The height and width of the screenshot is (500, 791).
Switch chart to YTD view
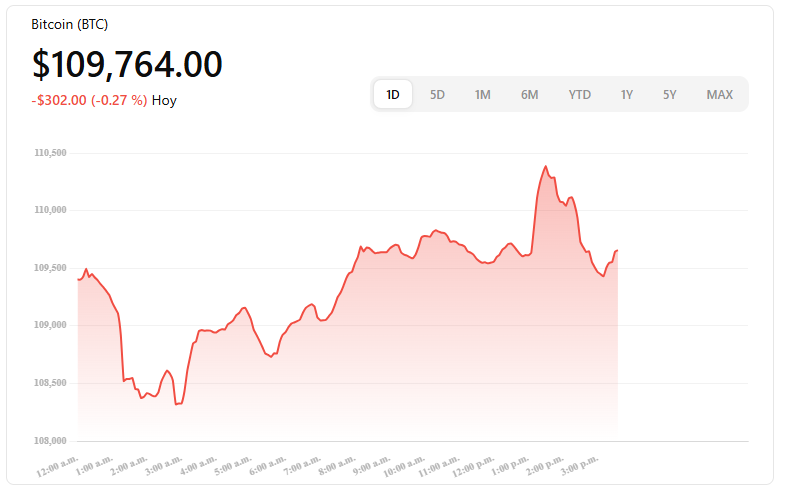[579, 95]
